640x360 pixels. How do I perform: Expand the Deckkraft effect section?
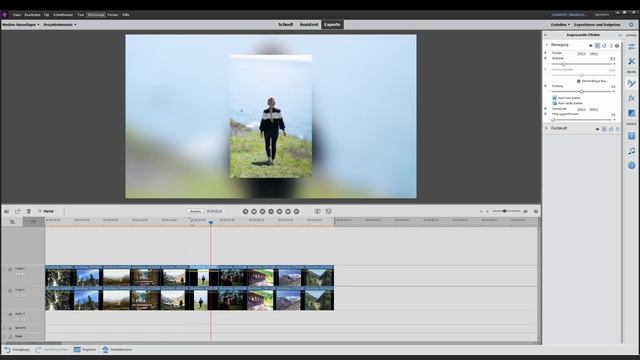click(x=546, y=128)
